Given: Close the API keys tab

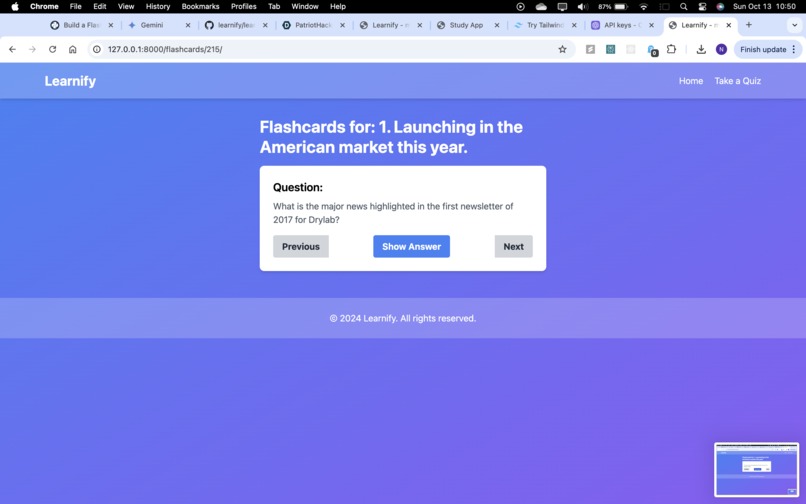Looking at the screenshot, I should (651, 25).
